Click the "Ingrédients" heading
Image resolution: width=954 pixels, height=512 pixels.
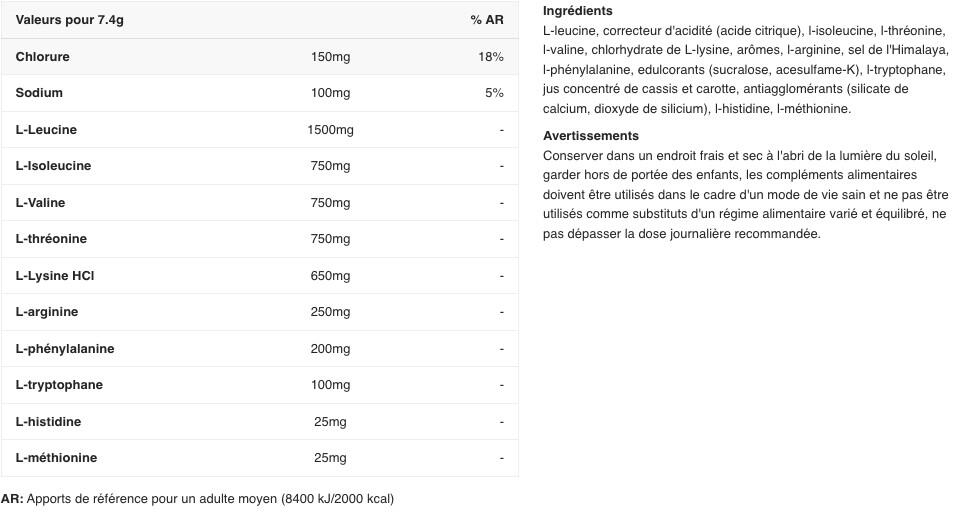pyautogui.click(x=578, y=11)
